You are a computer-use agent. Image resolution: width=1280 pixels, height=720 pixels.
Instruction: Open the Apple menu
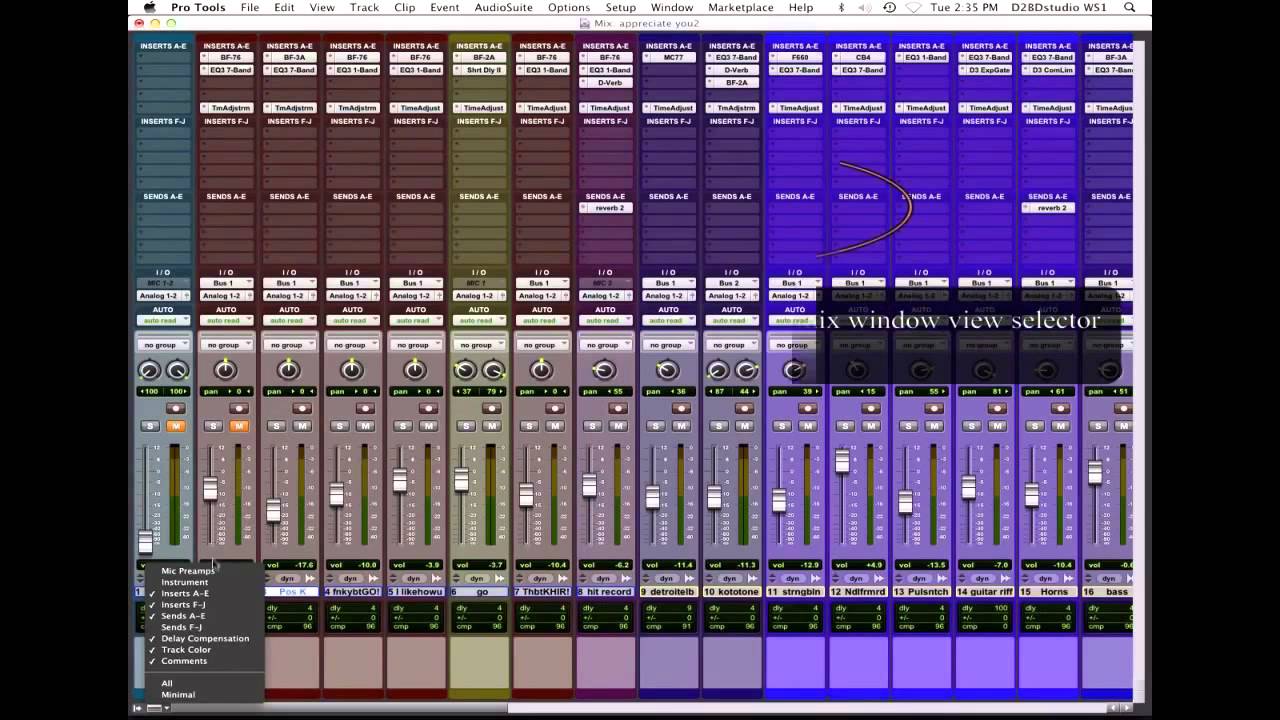(150, 7)
